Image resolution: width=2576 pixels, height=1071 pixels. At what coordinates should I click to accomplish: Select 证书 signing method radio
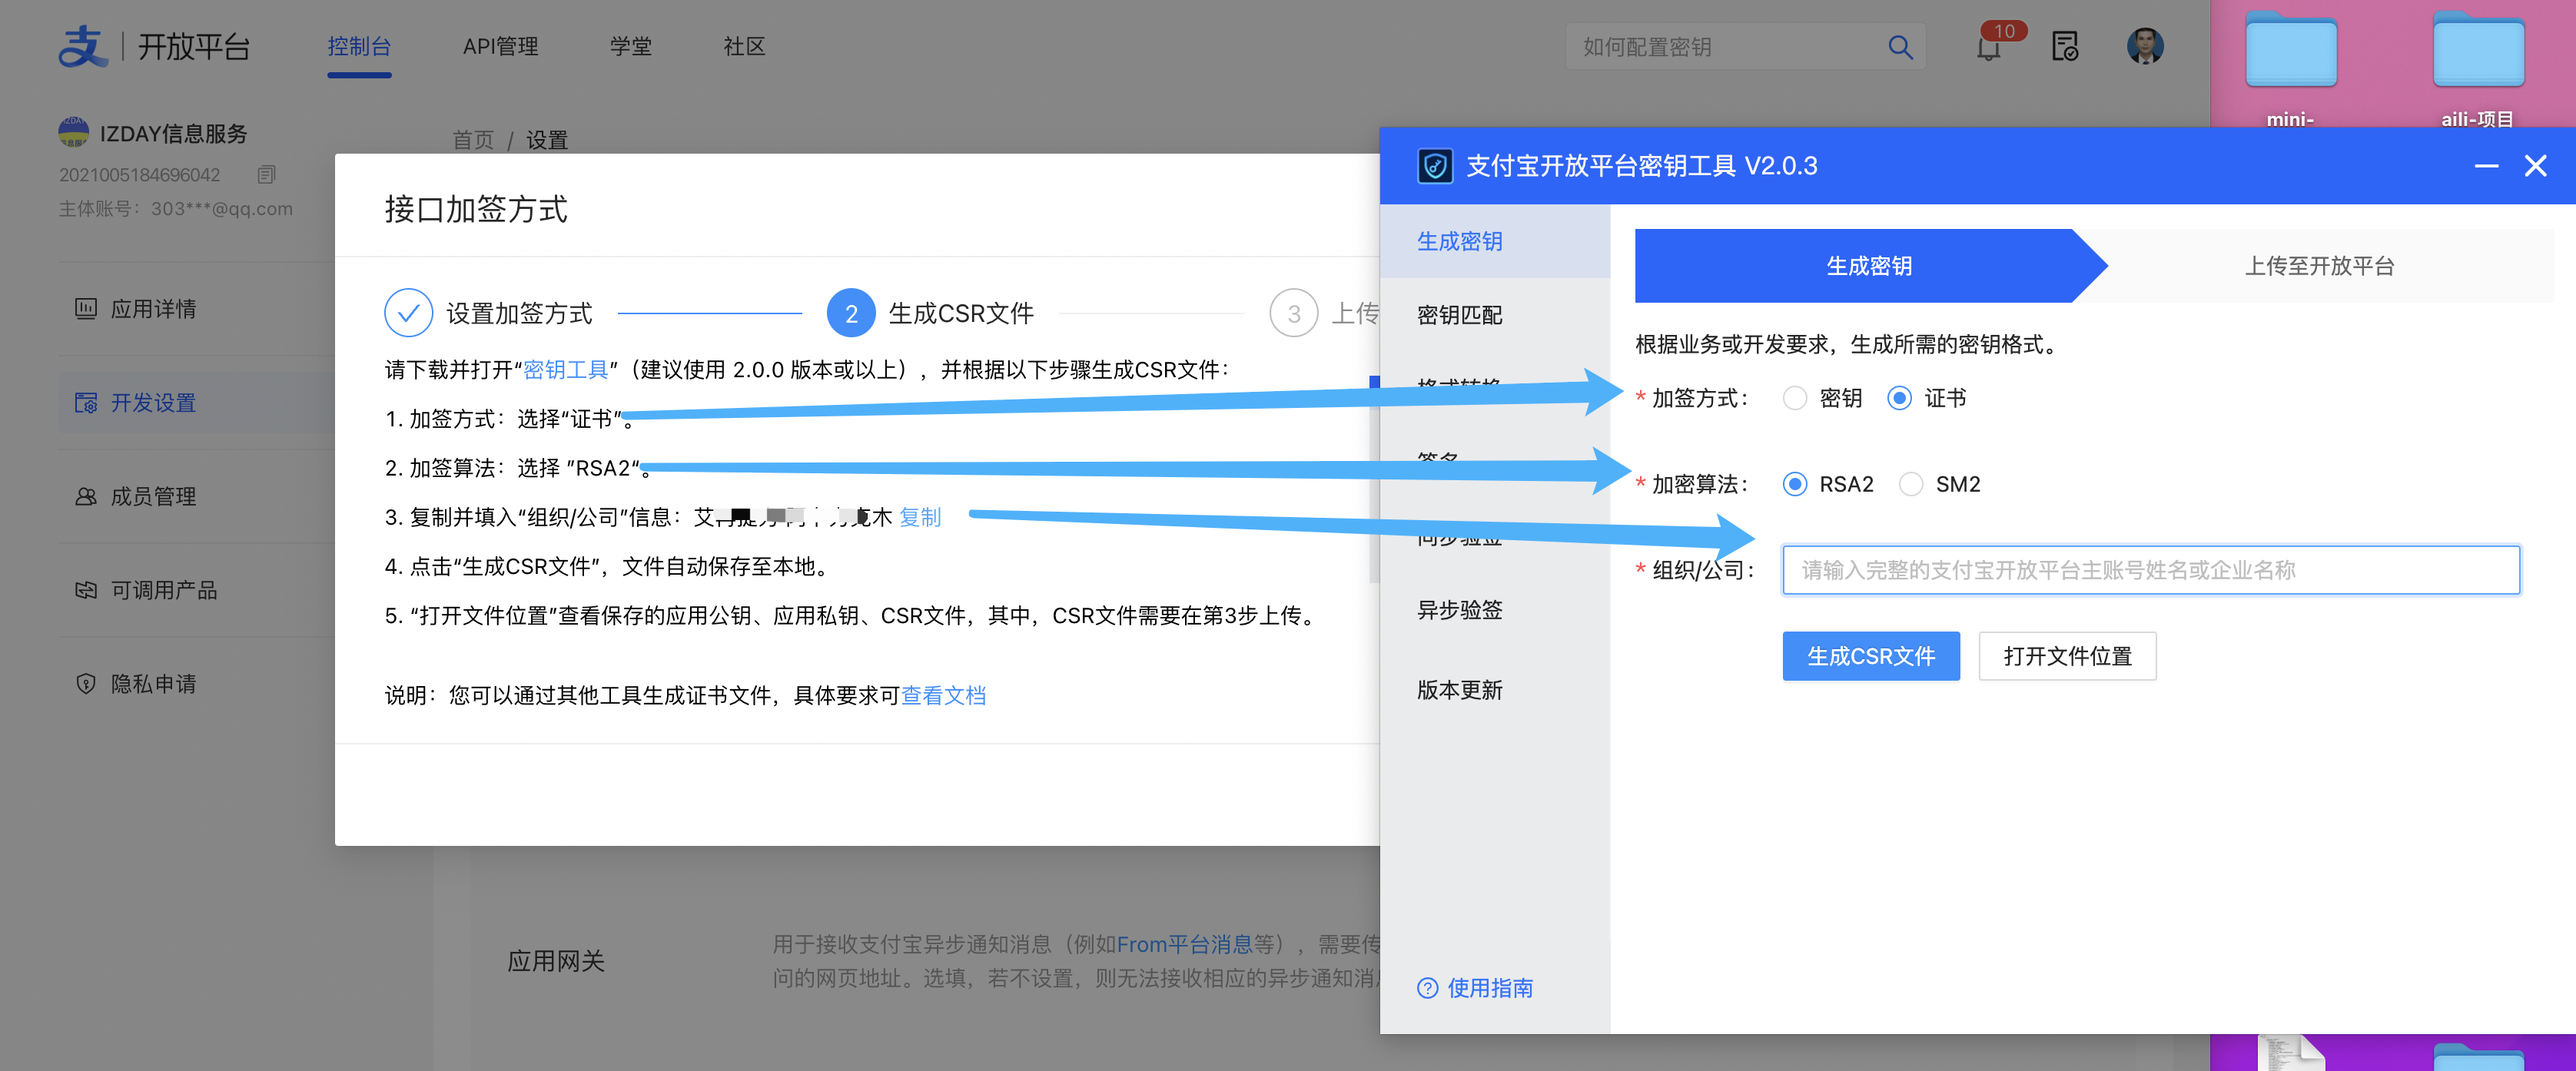pos(1899,398)
